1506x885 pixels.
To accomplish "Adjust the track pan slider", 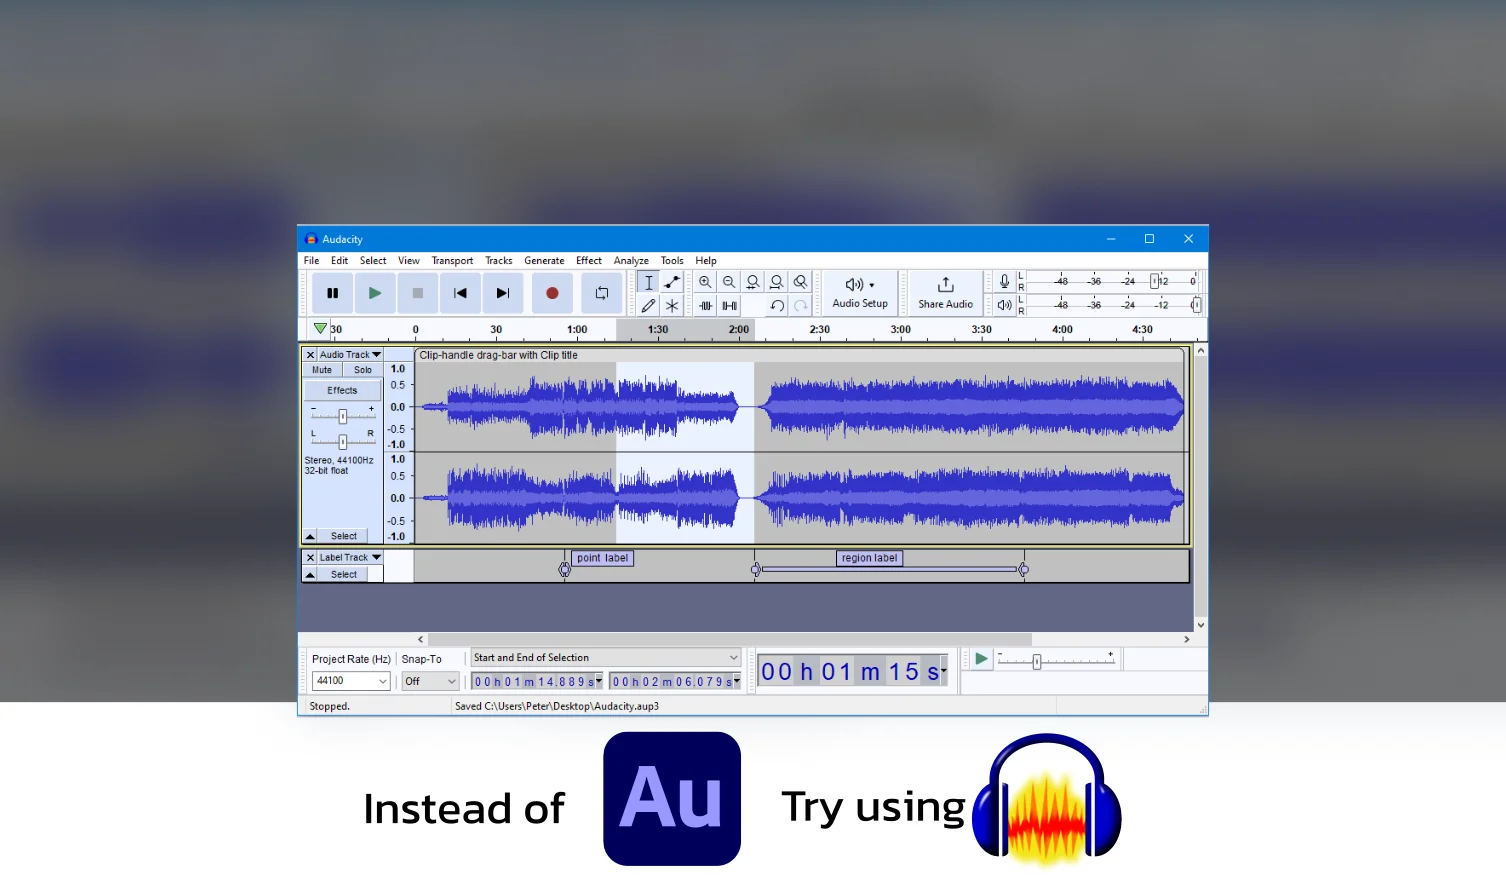I will (x=342, y=441).
